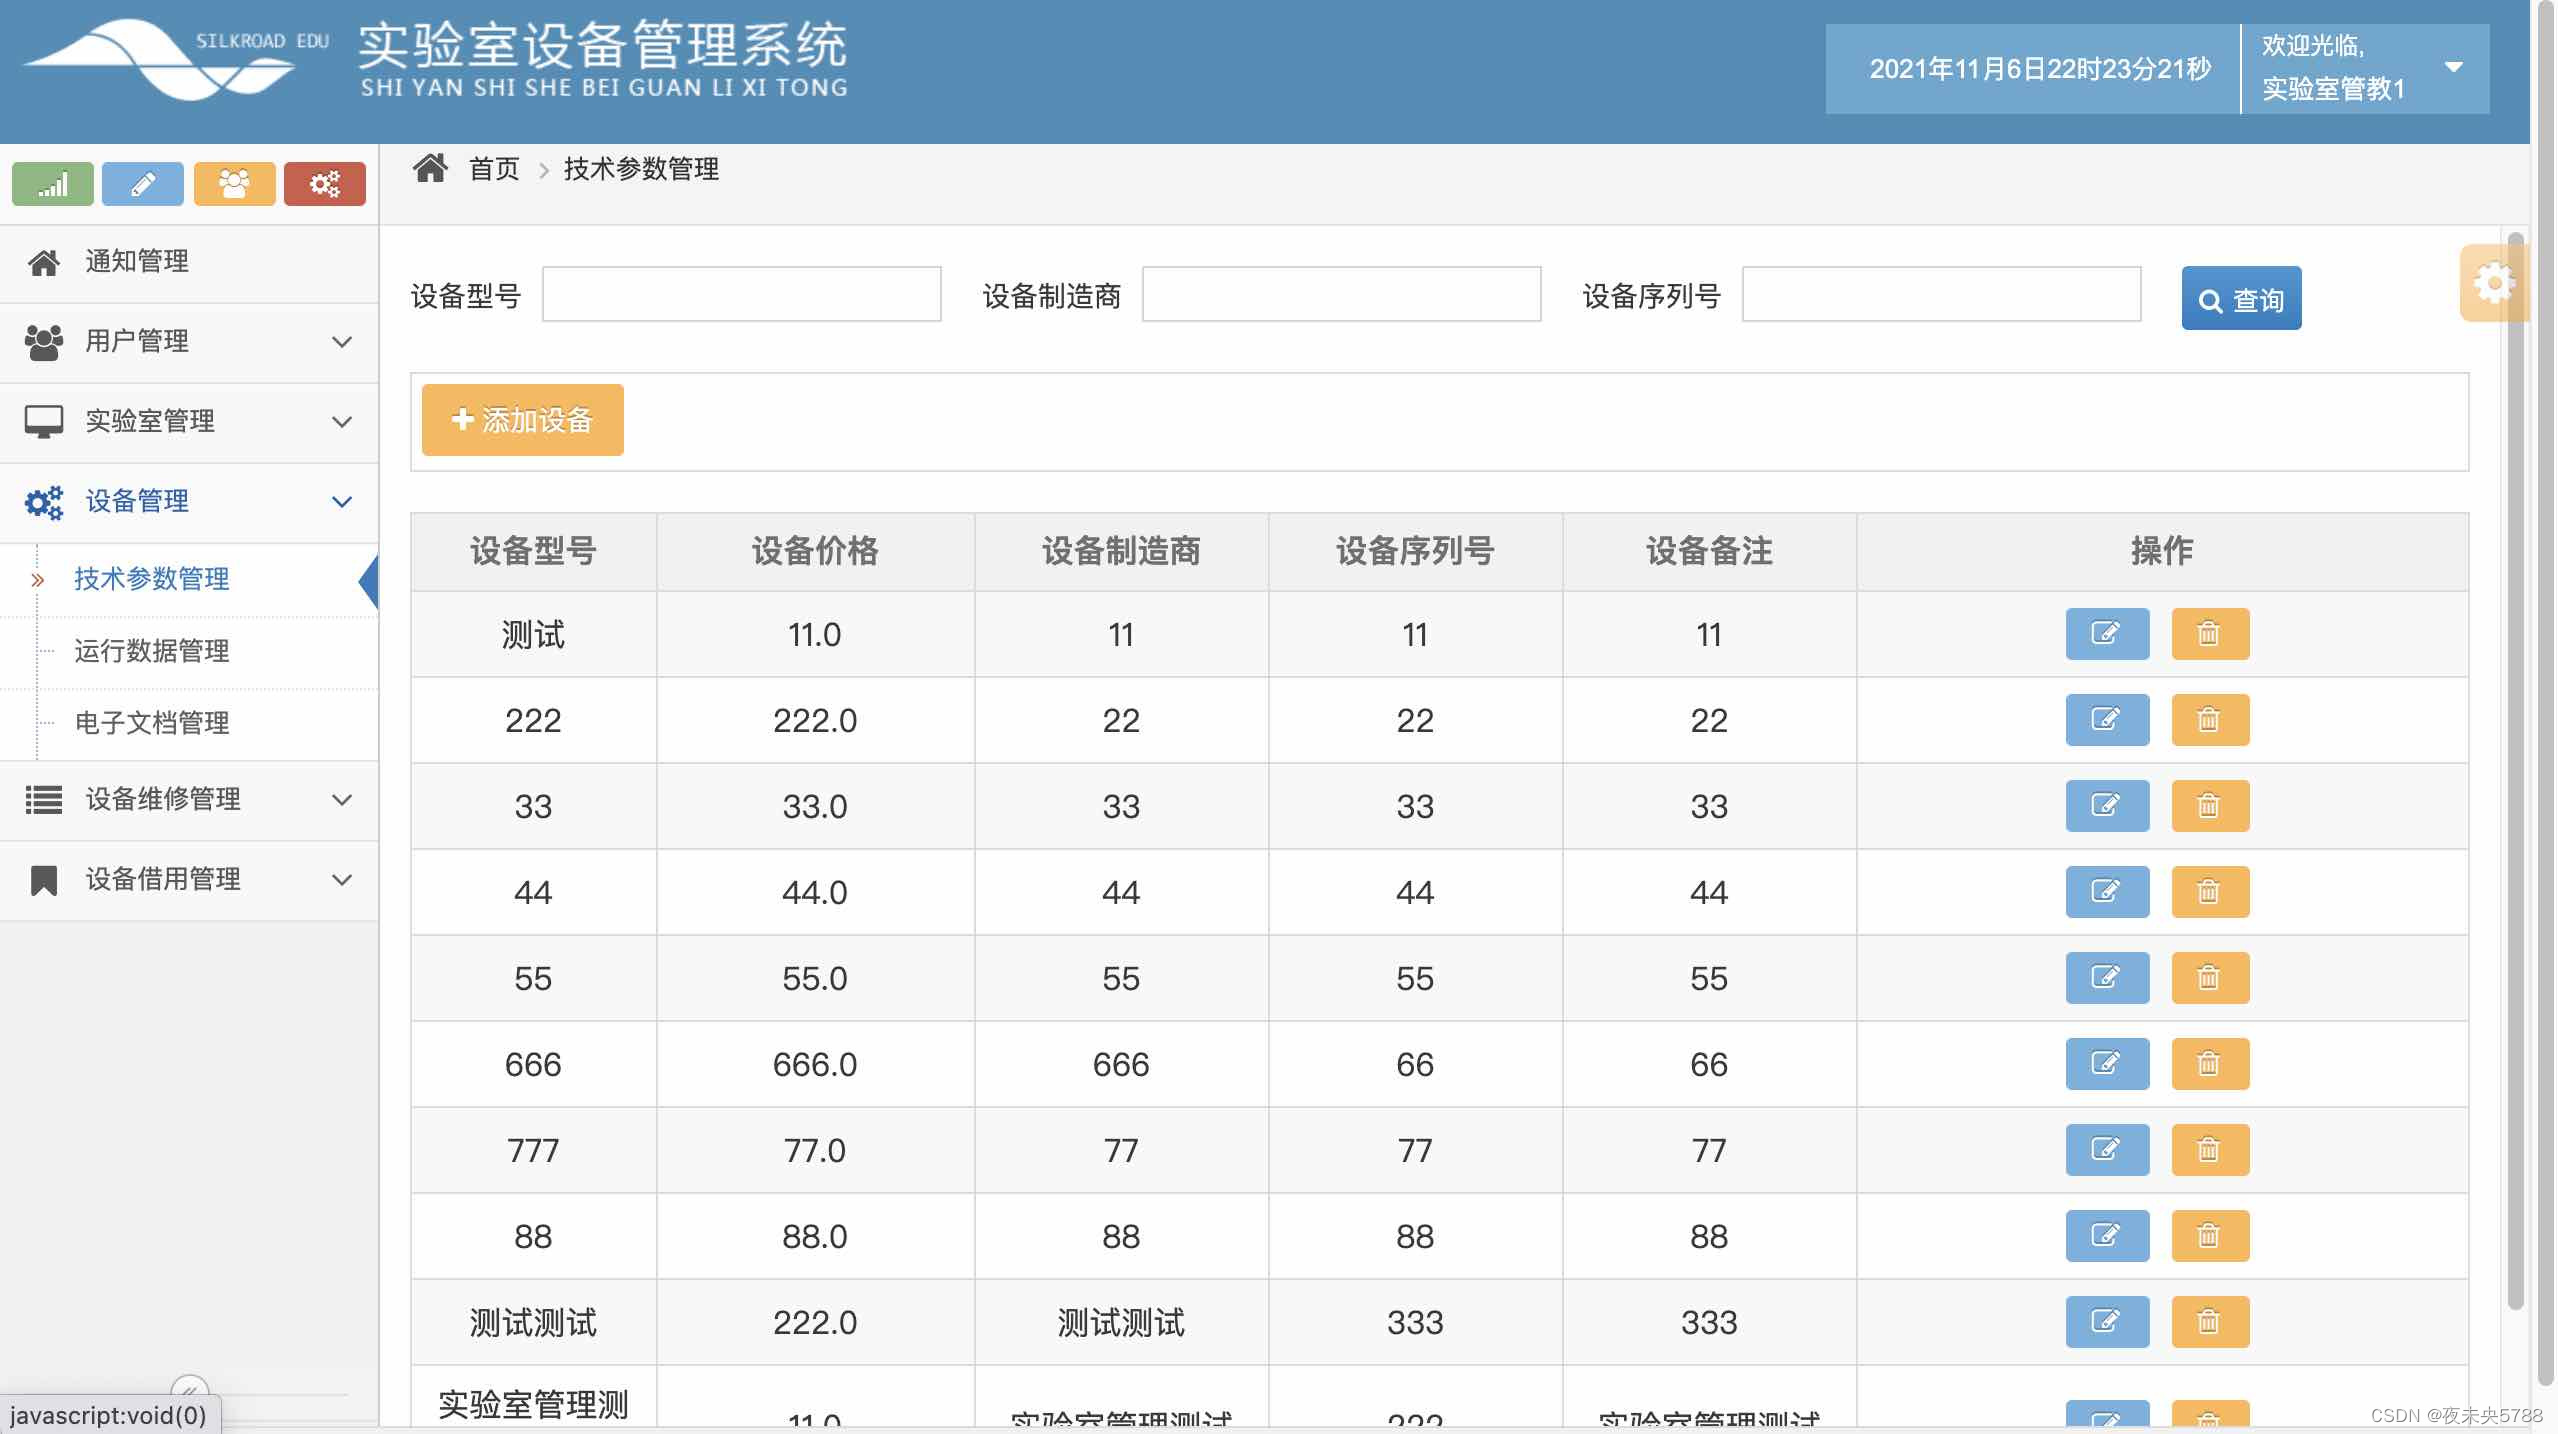This screenshot has width=2558, height=1434.
Task: Open 电子文档管理 submenu item
Action: (152, 723)
